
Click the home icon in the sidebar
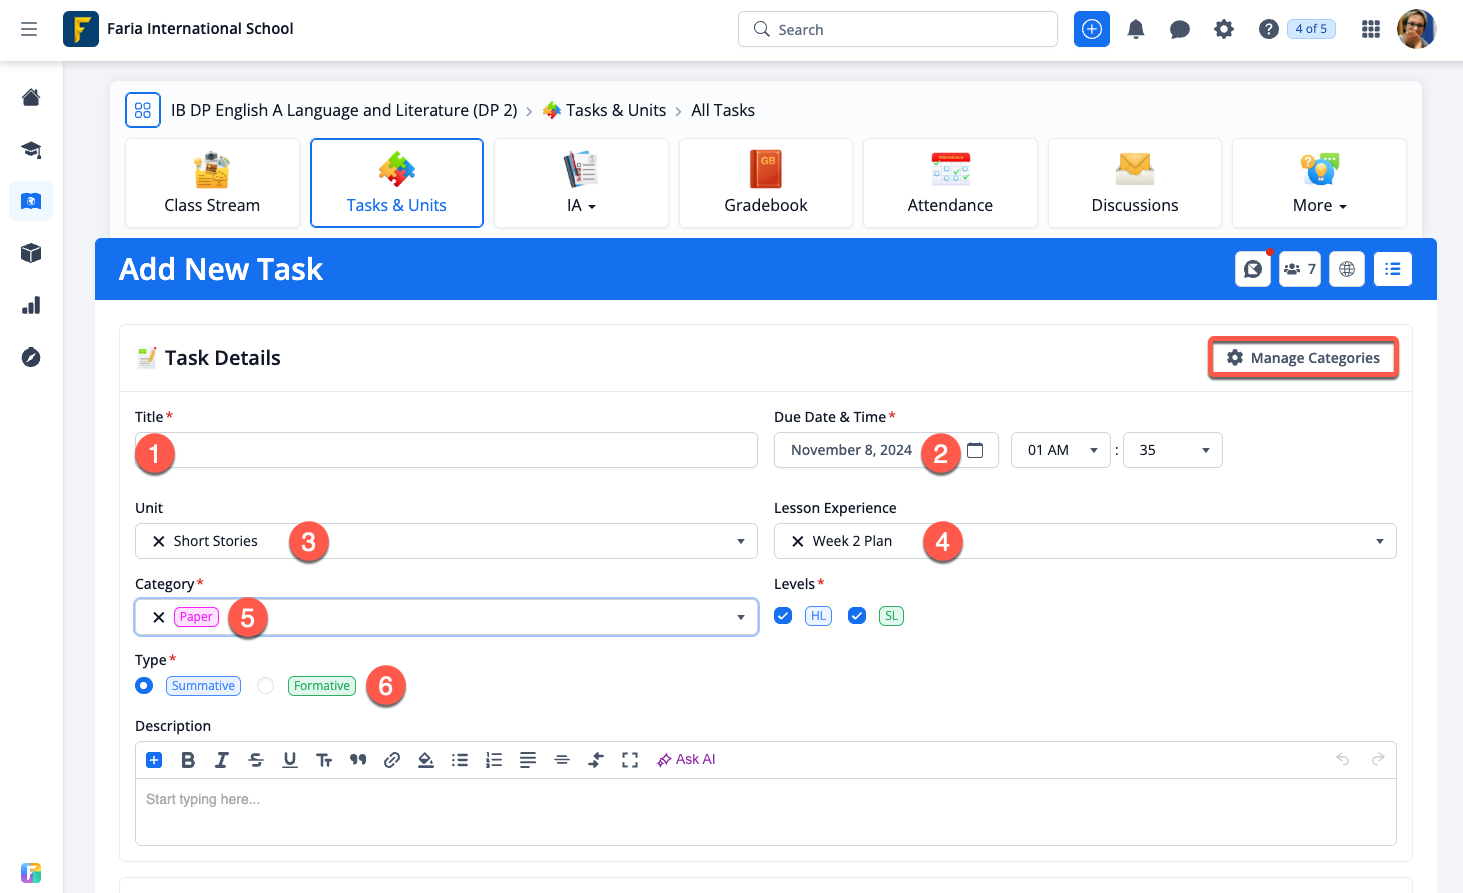click(31, 98)
